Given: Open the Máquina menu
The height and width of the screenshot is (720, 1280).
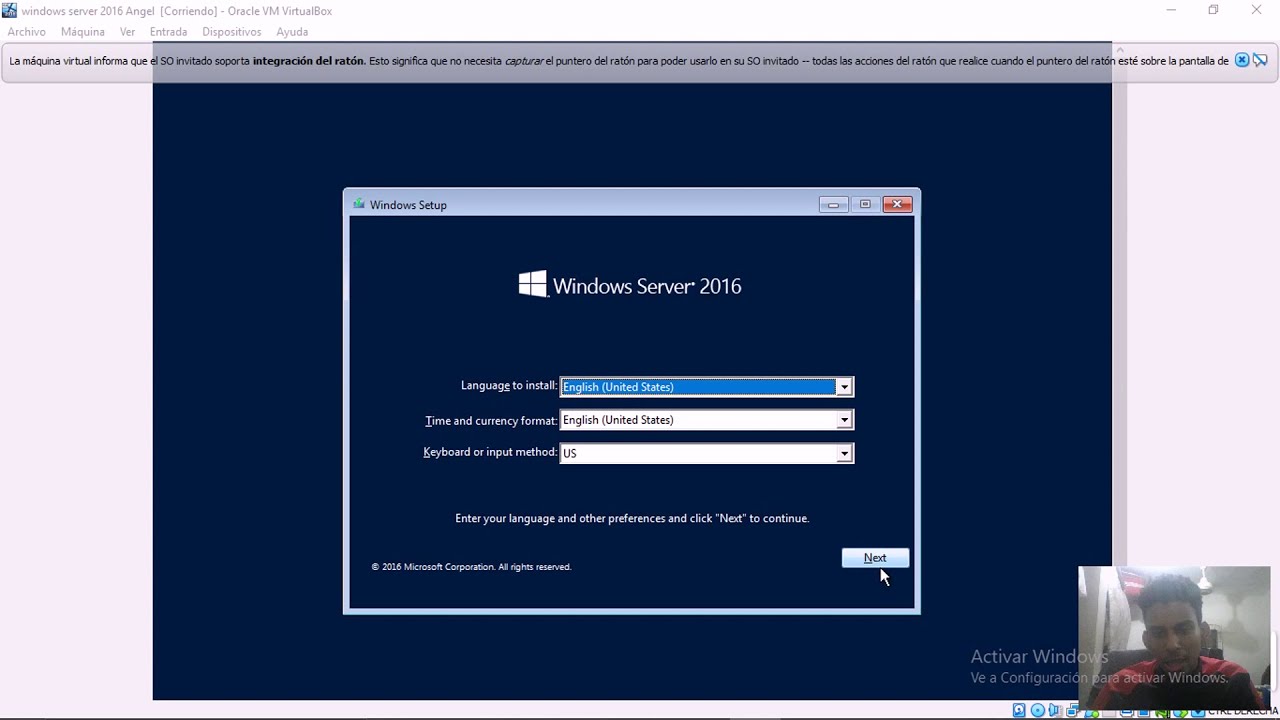Looking at the screenshot, I should point(83,32).
